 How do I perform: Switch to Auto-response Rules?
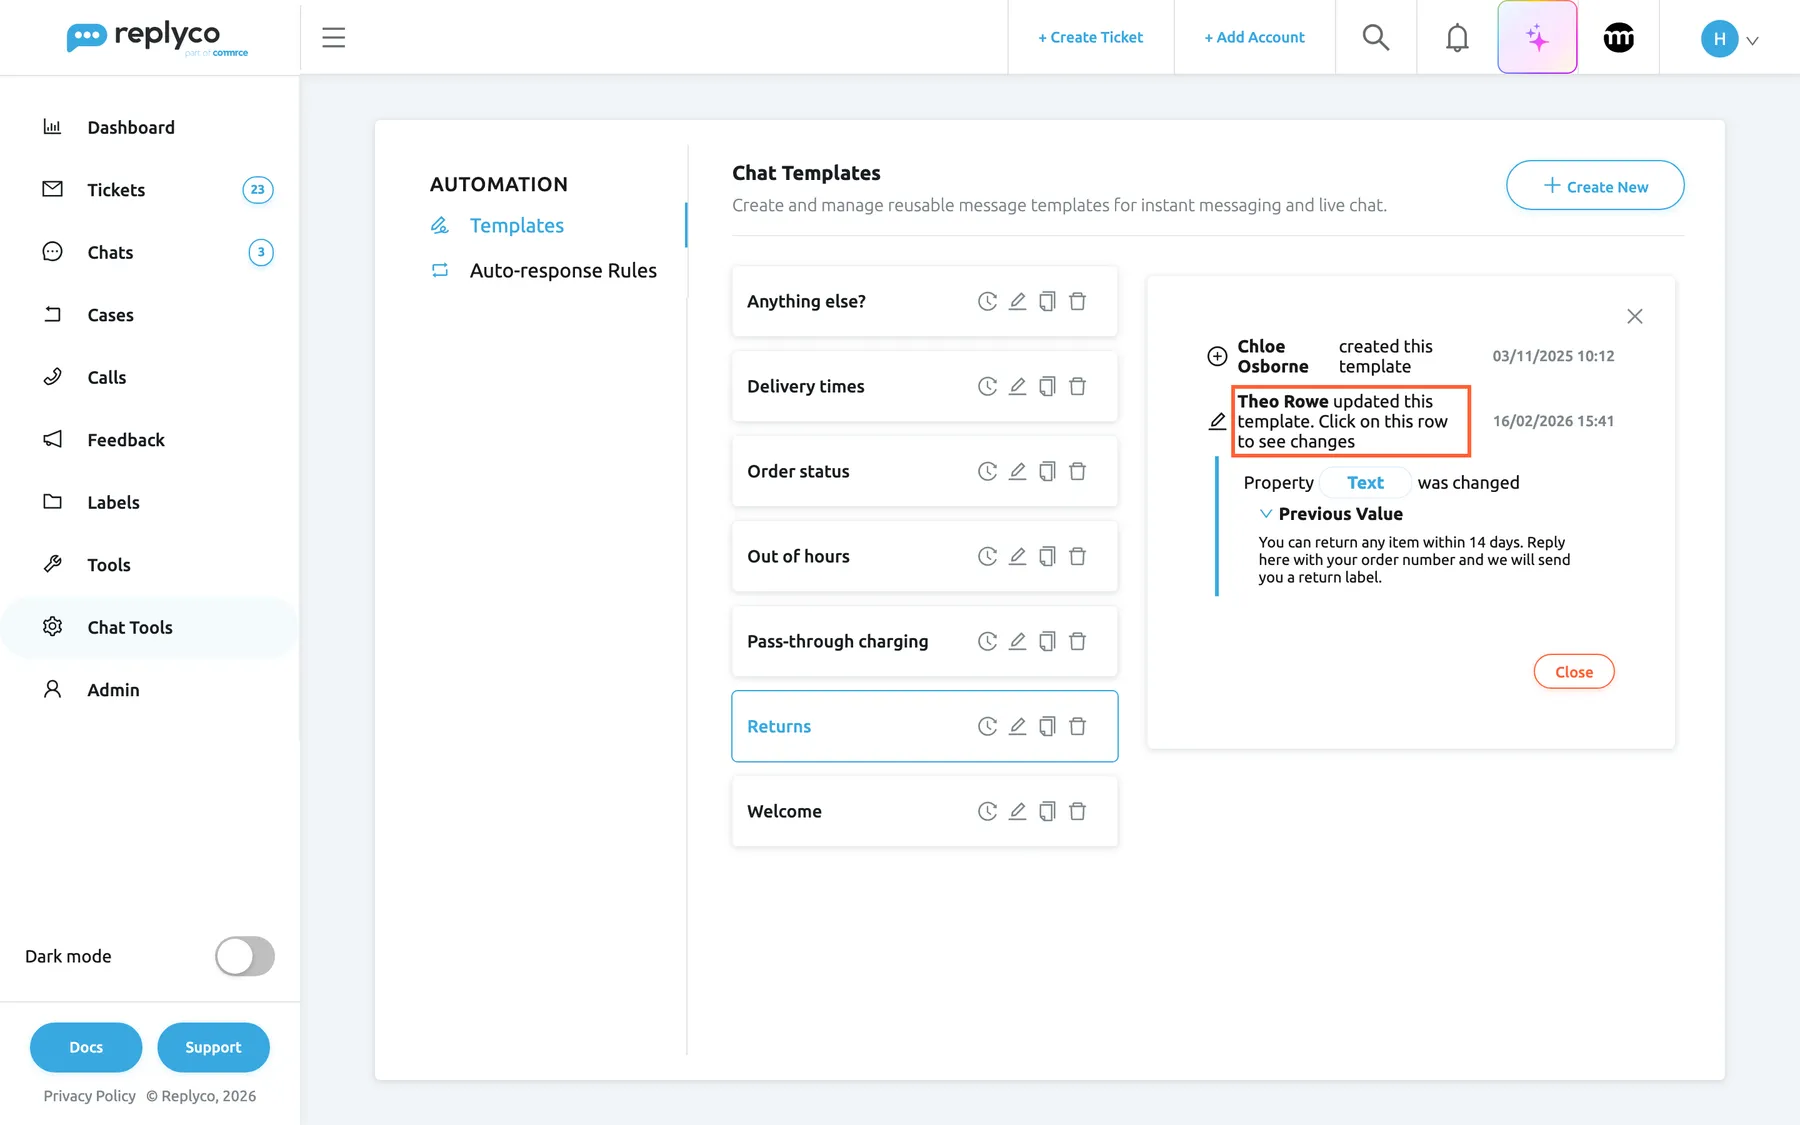pos(563,270)
